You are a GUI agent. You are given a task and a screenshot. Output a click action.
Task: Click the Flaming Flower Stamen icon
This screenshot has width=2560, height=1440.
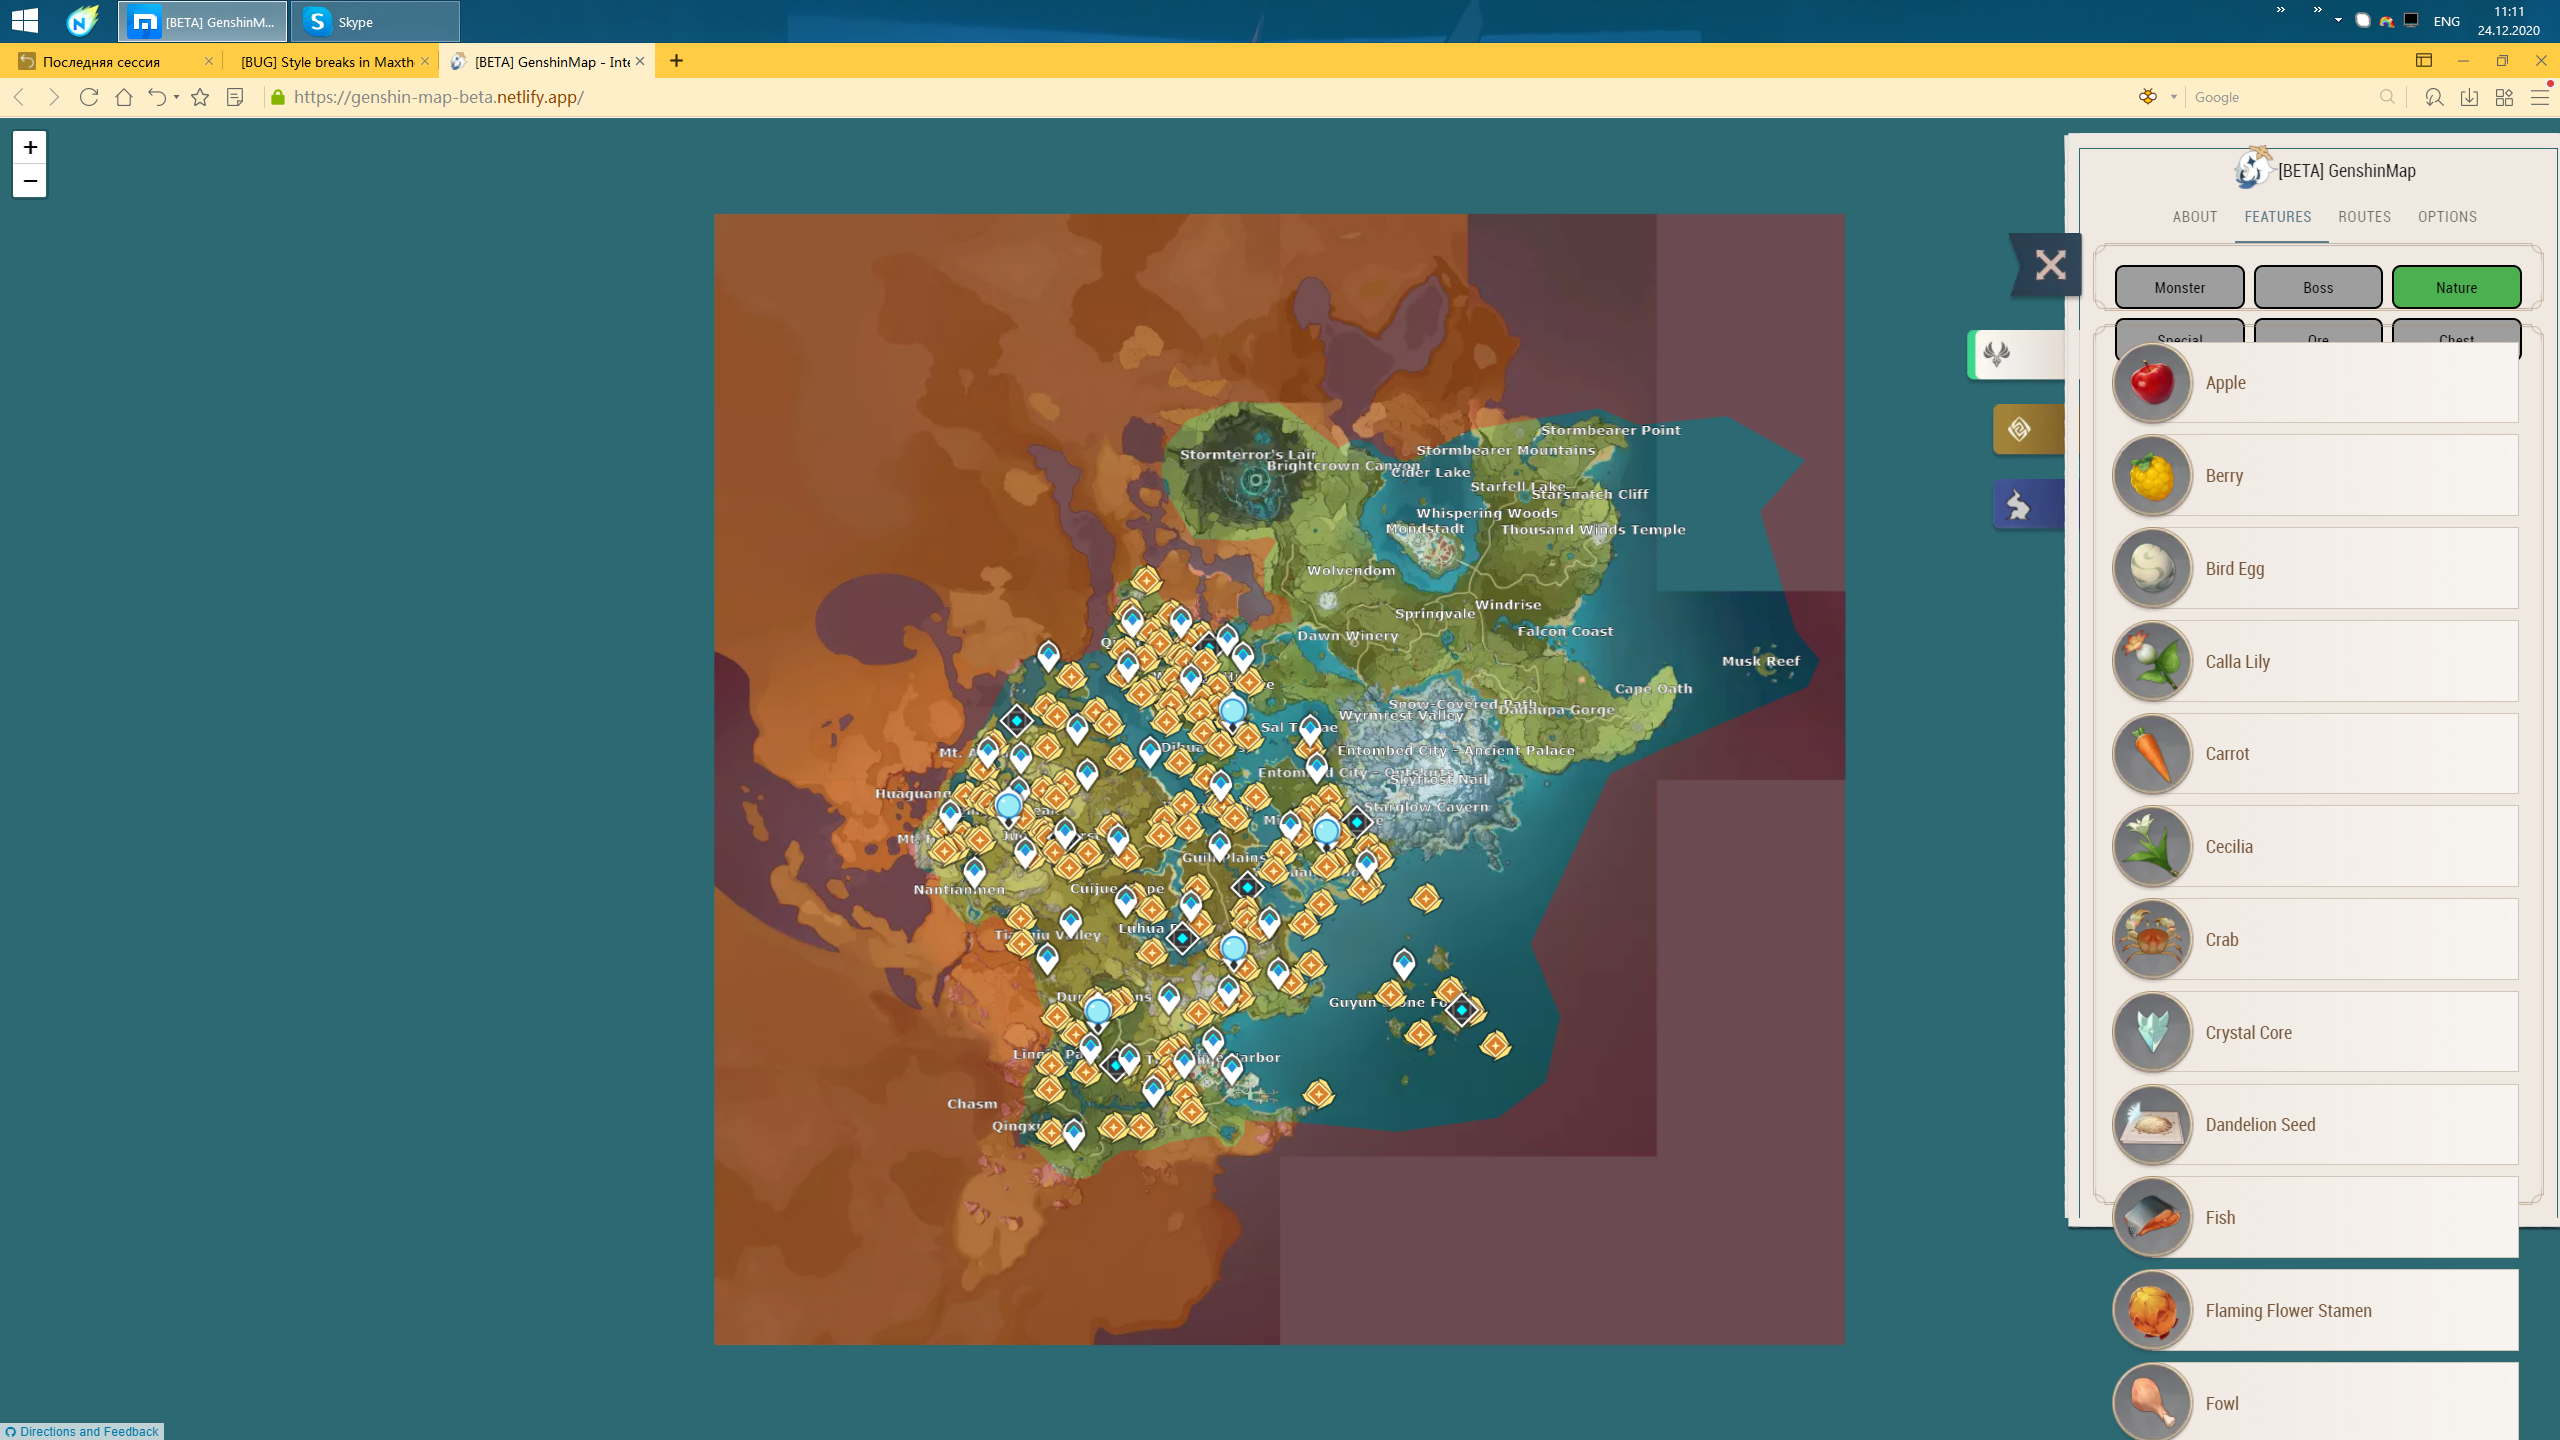point(2152,1311)
